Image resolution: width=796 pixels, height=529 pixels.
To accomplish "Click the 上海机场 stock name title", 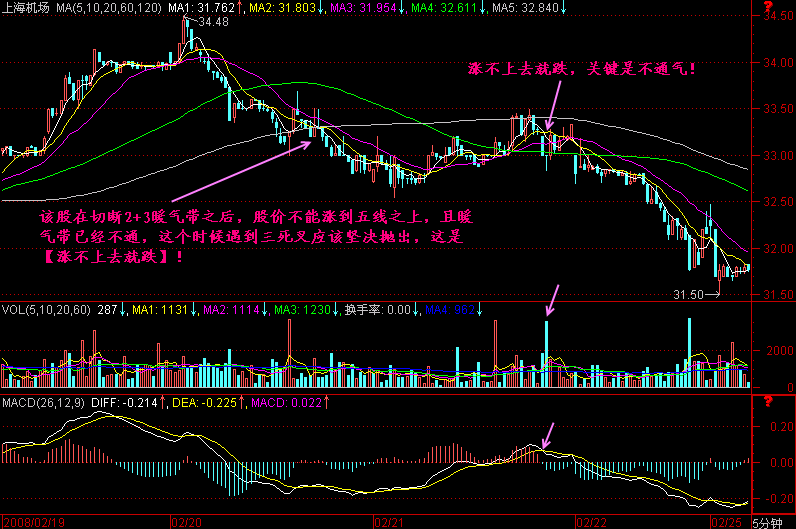I will coord(26,7).
